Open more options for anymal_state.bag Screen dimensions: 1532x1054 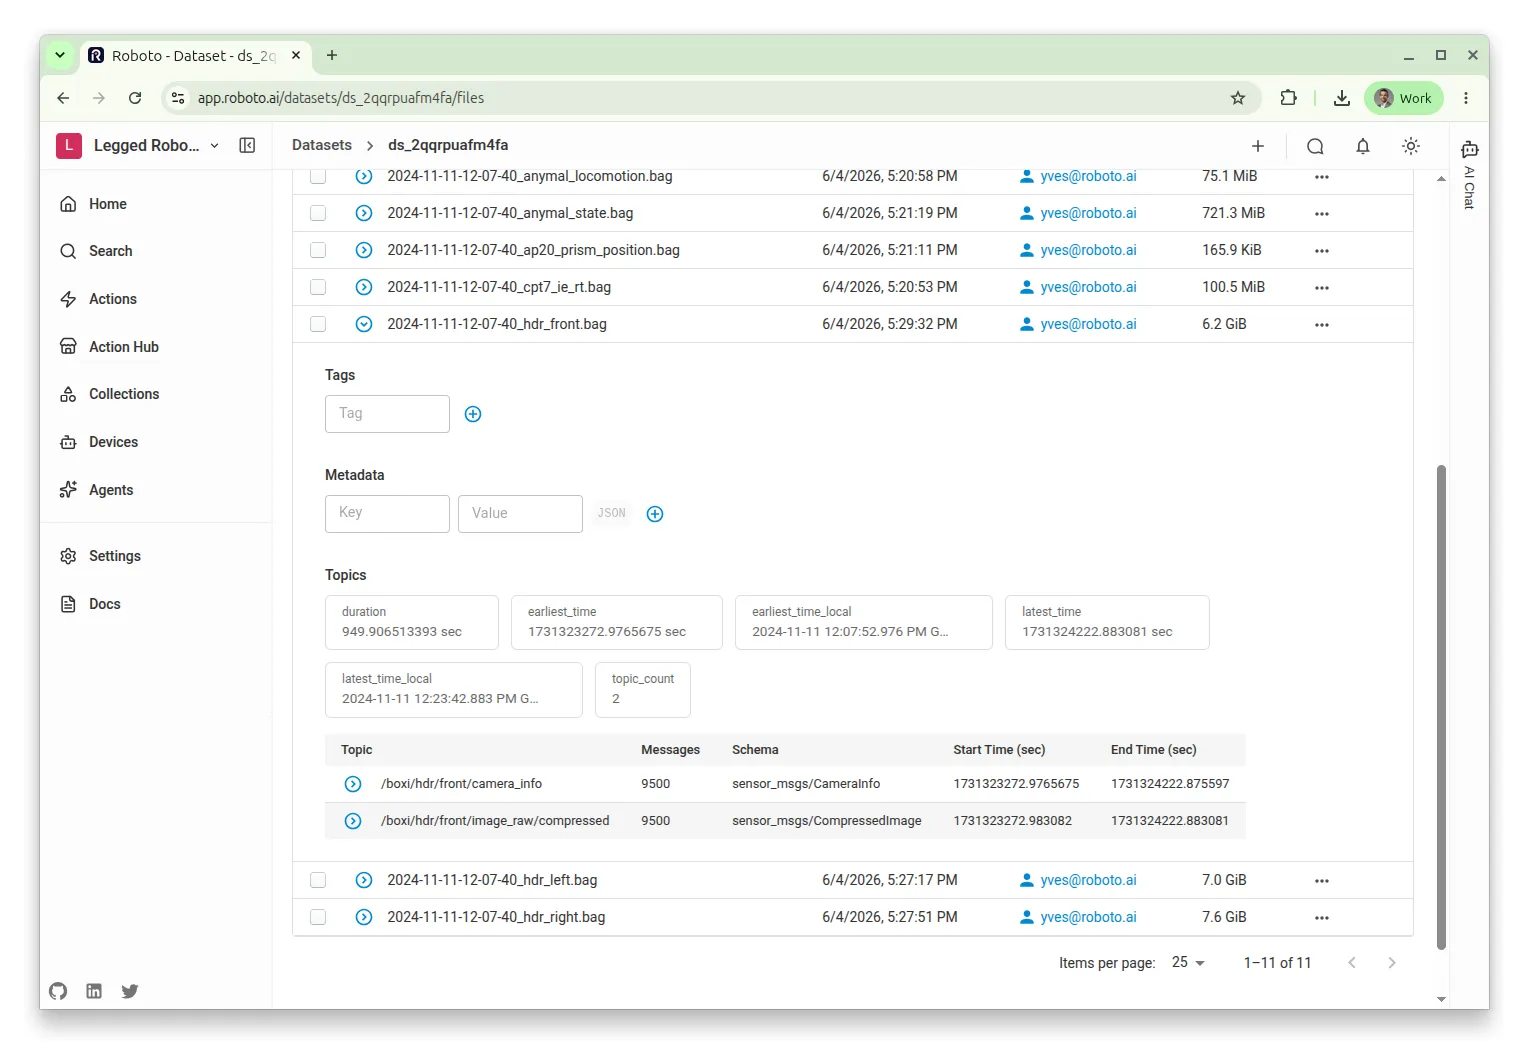tap(1321, 213)
